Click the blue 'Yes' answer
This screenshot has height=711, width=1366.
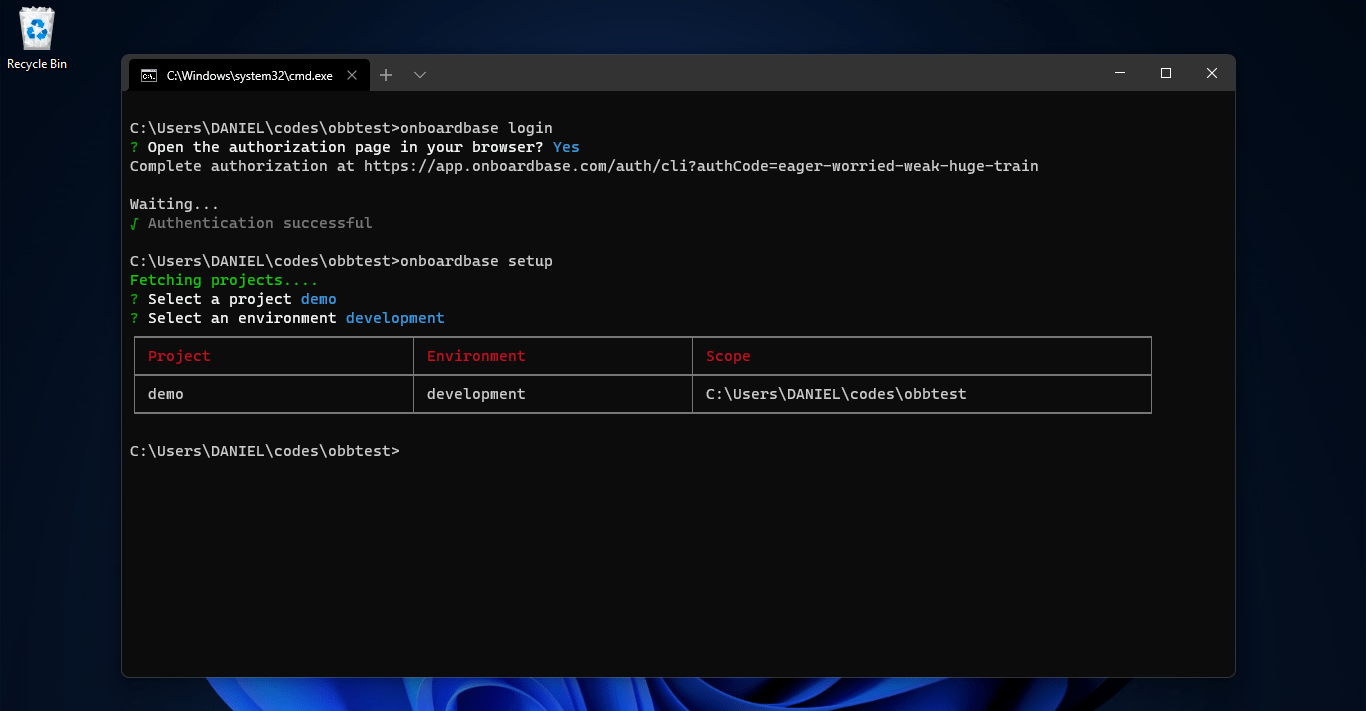point(566,147)
